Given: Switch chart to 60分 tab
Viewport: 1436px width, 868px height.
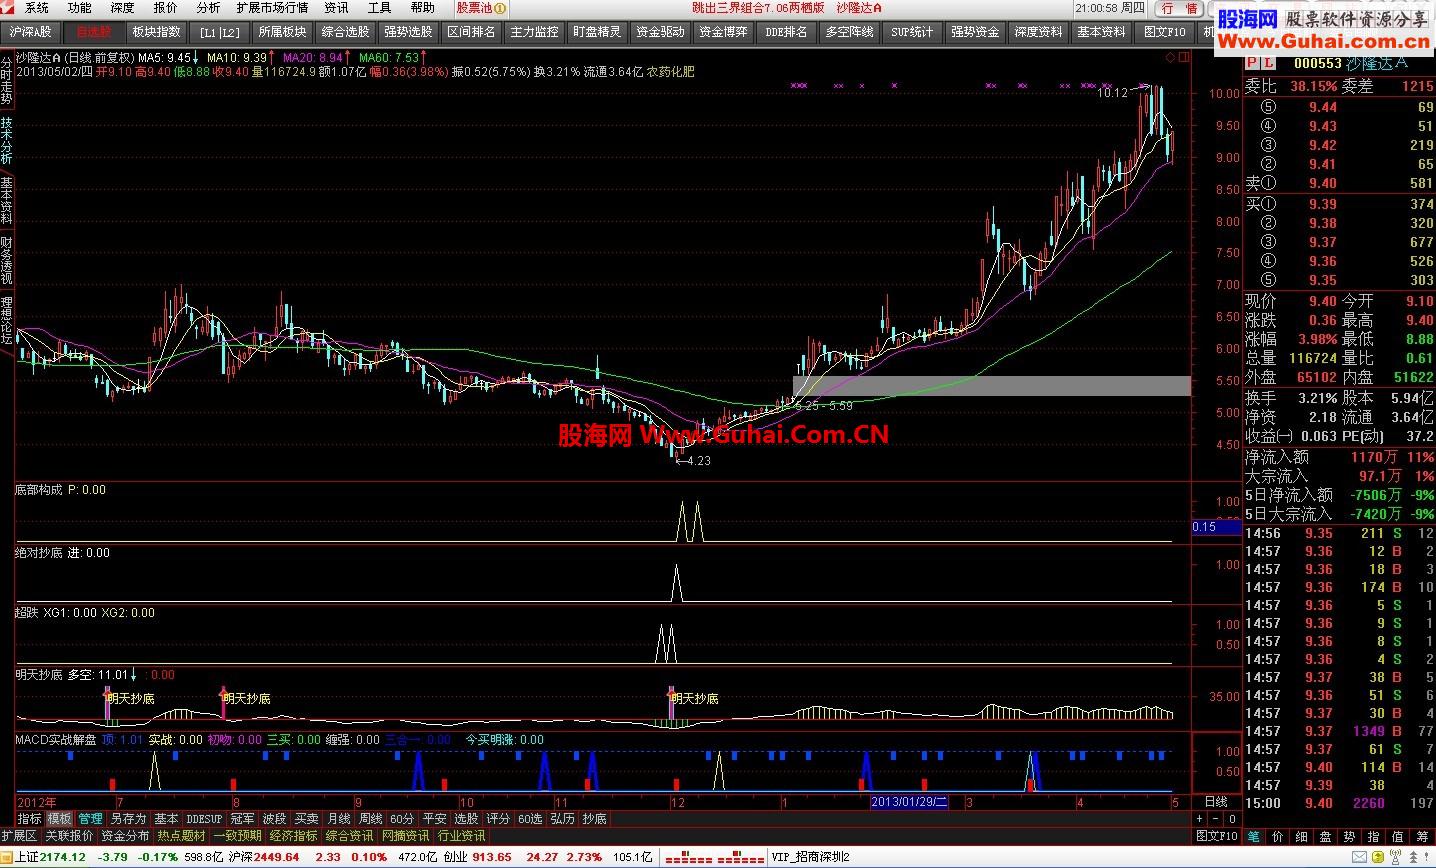Looking at the screenshot, I should pos(402,818).
